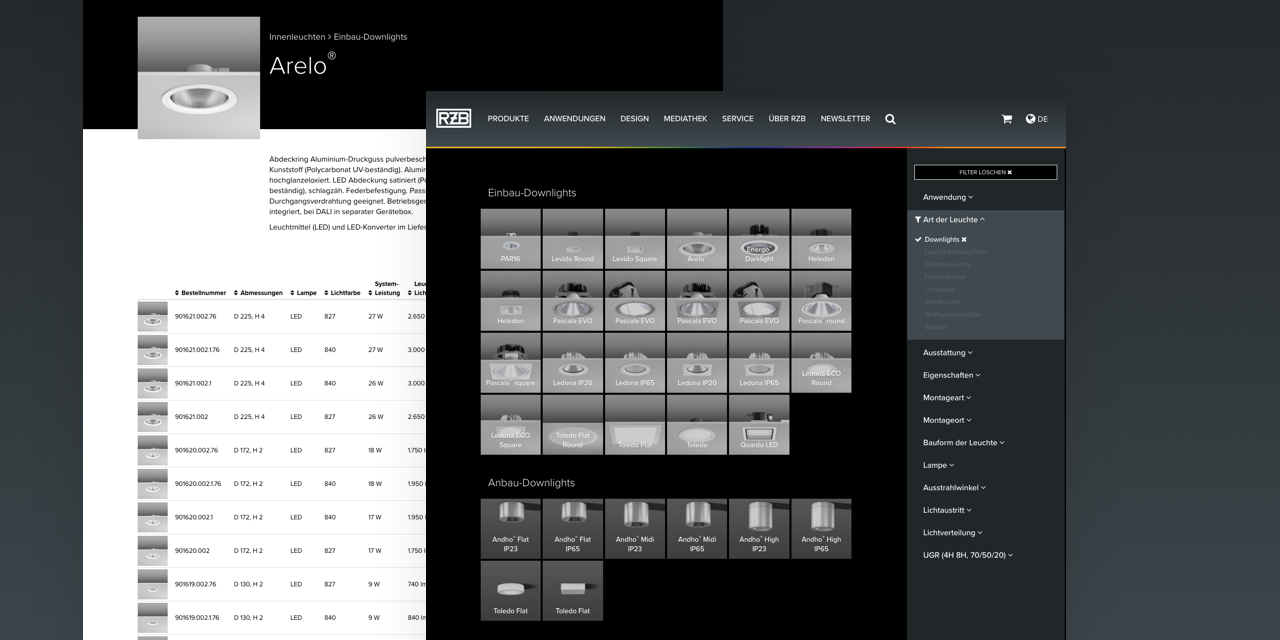1280x640 pixels.
Task: Expand the Eigenschaften filter section
Action: (951, 375)
